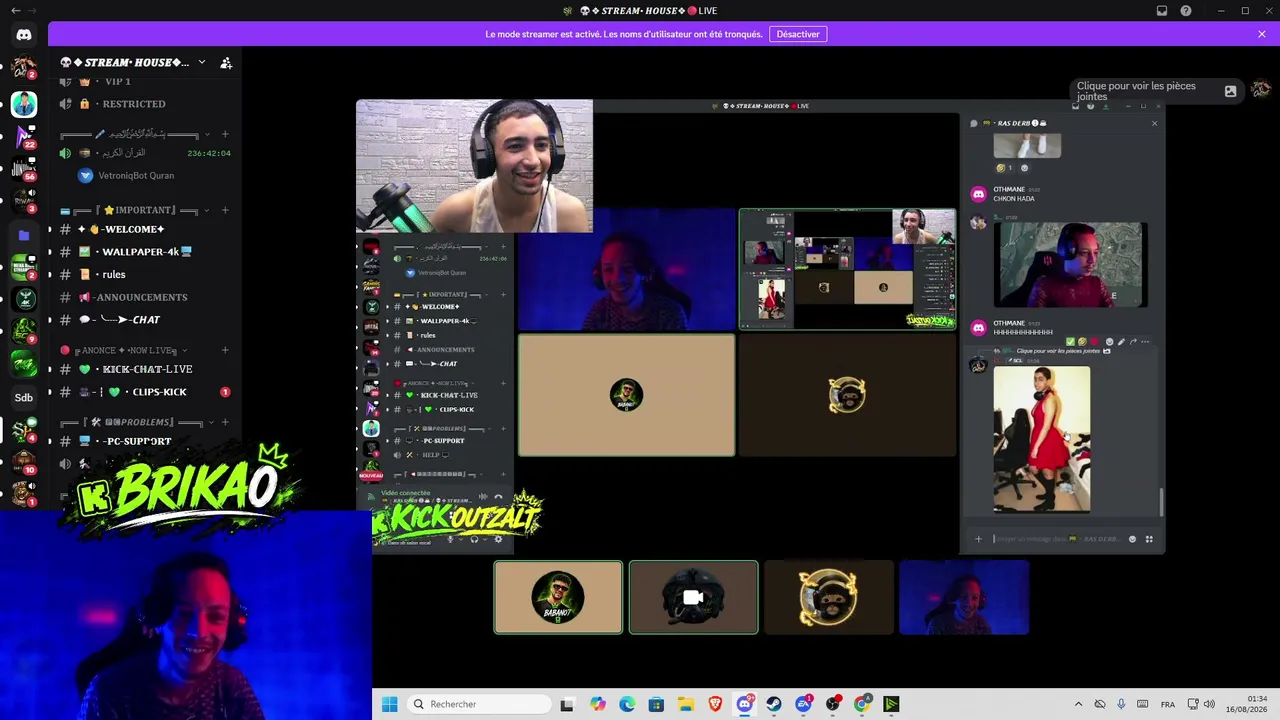The image size is (1280, 720).
Task: Open Task View on the taskbar
Action: coord(567,704)
